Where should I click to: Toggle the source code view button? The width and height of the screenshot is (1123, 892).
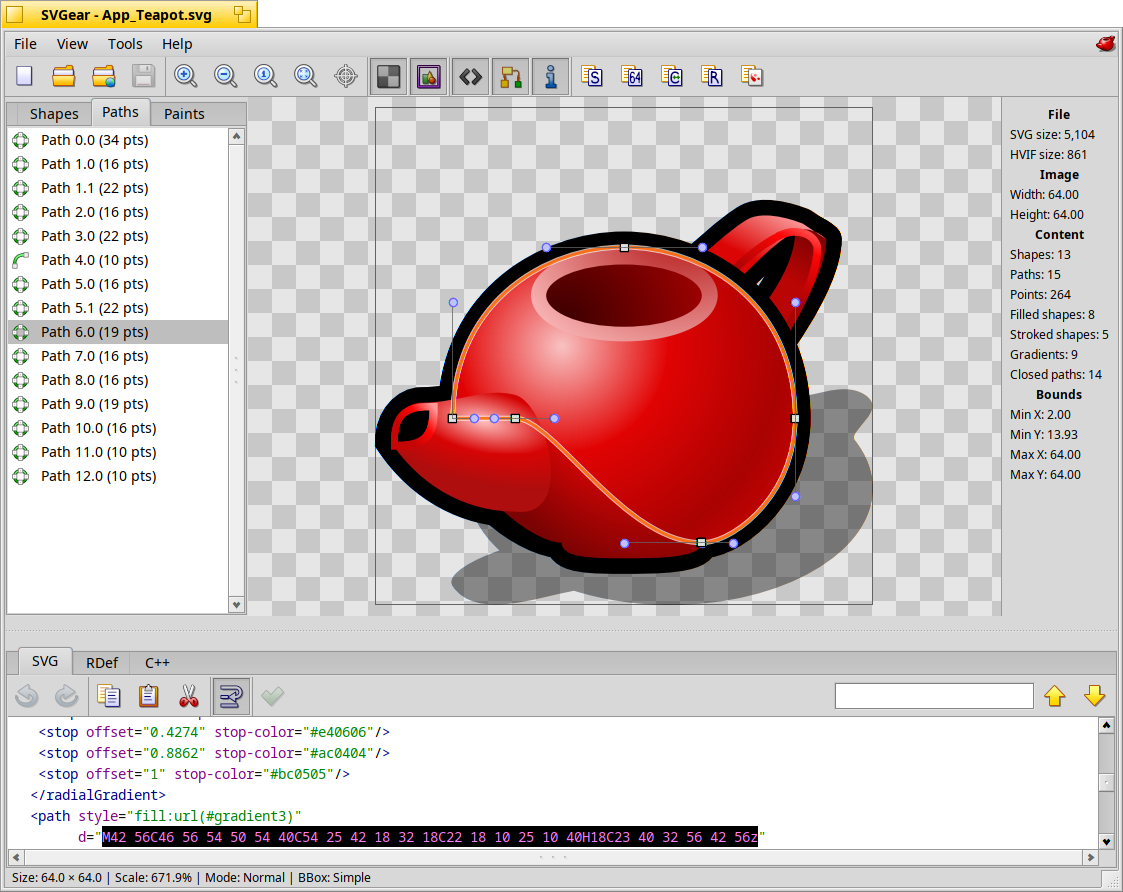coord(470,76)
